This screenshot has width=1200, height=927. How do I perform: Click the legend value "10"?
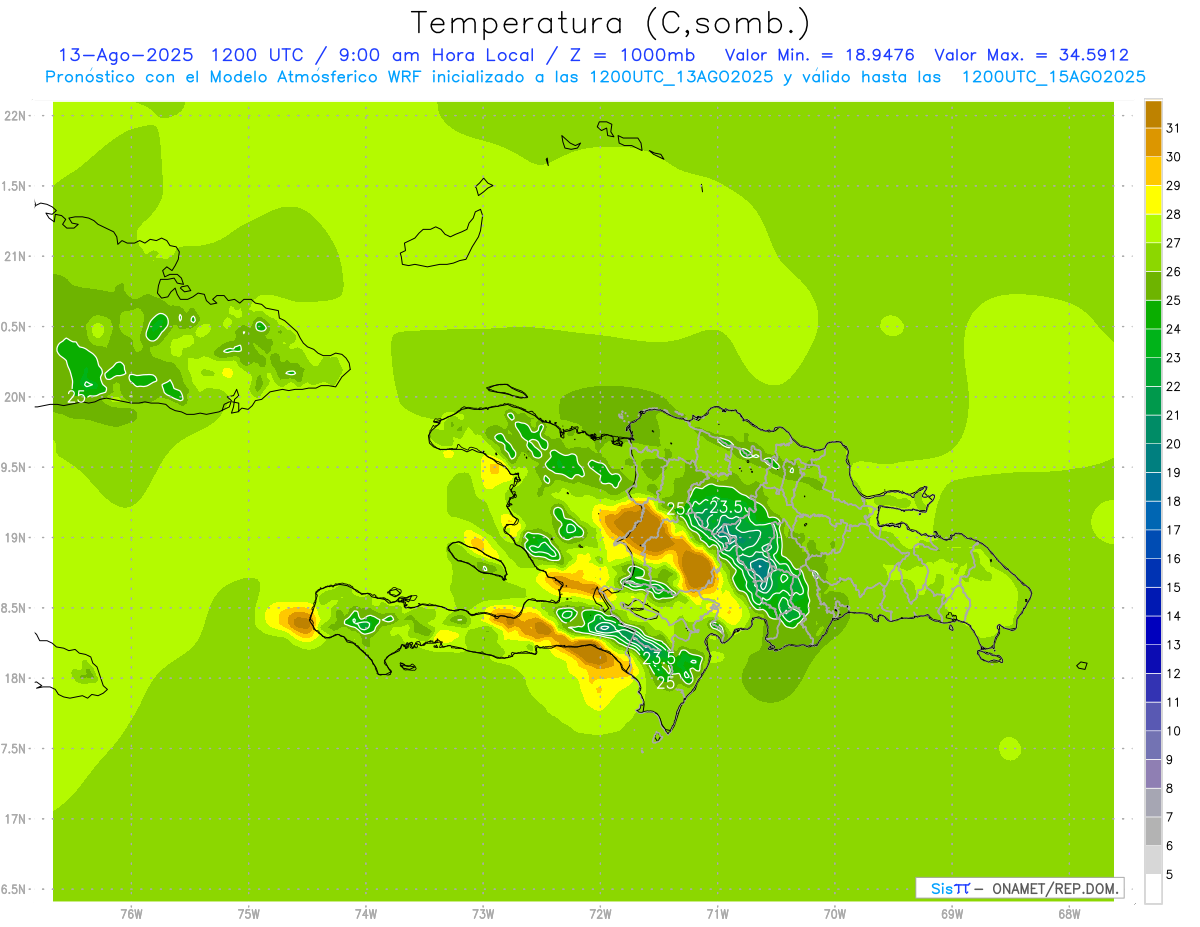tap(1174, 731)
